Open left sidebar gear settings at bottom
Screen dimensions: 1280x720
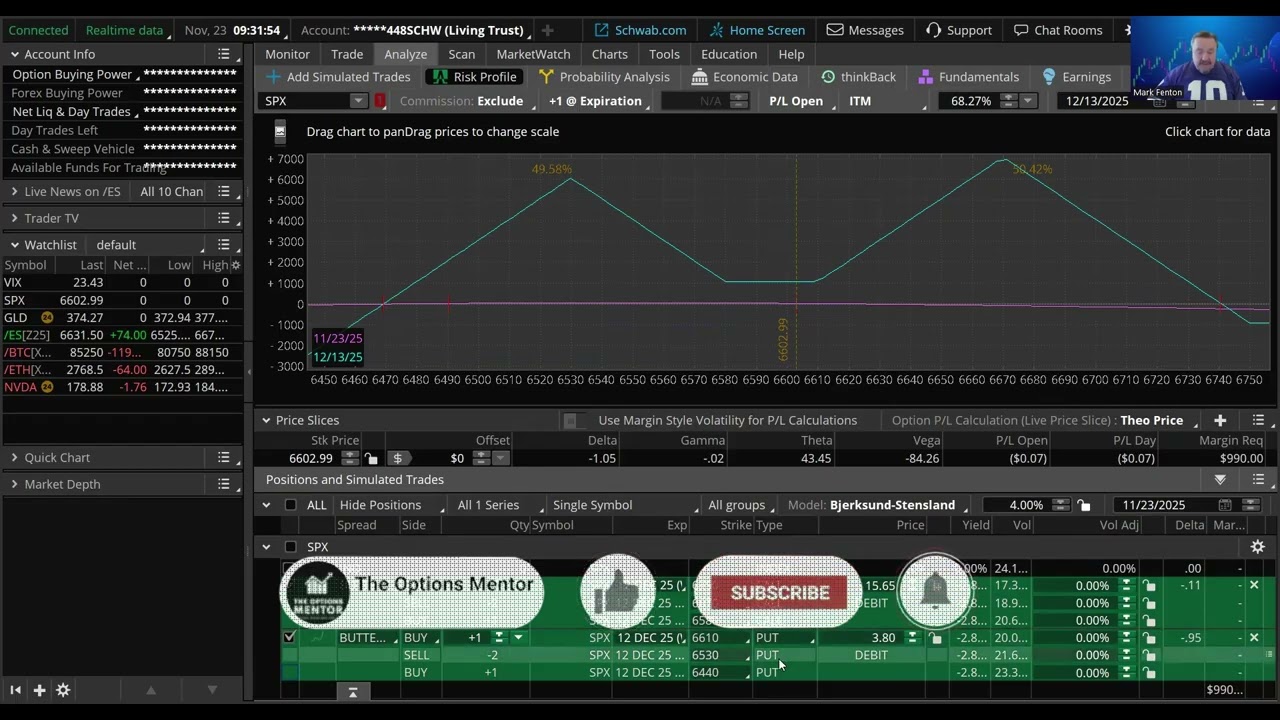click(x=63, y=690)
